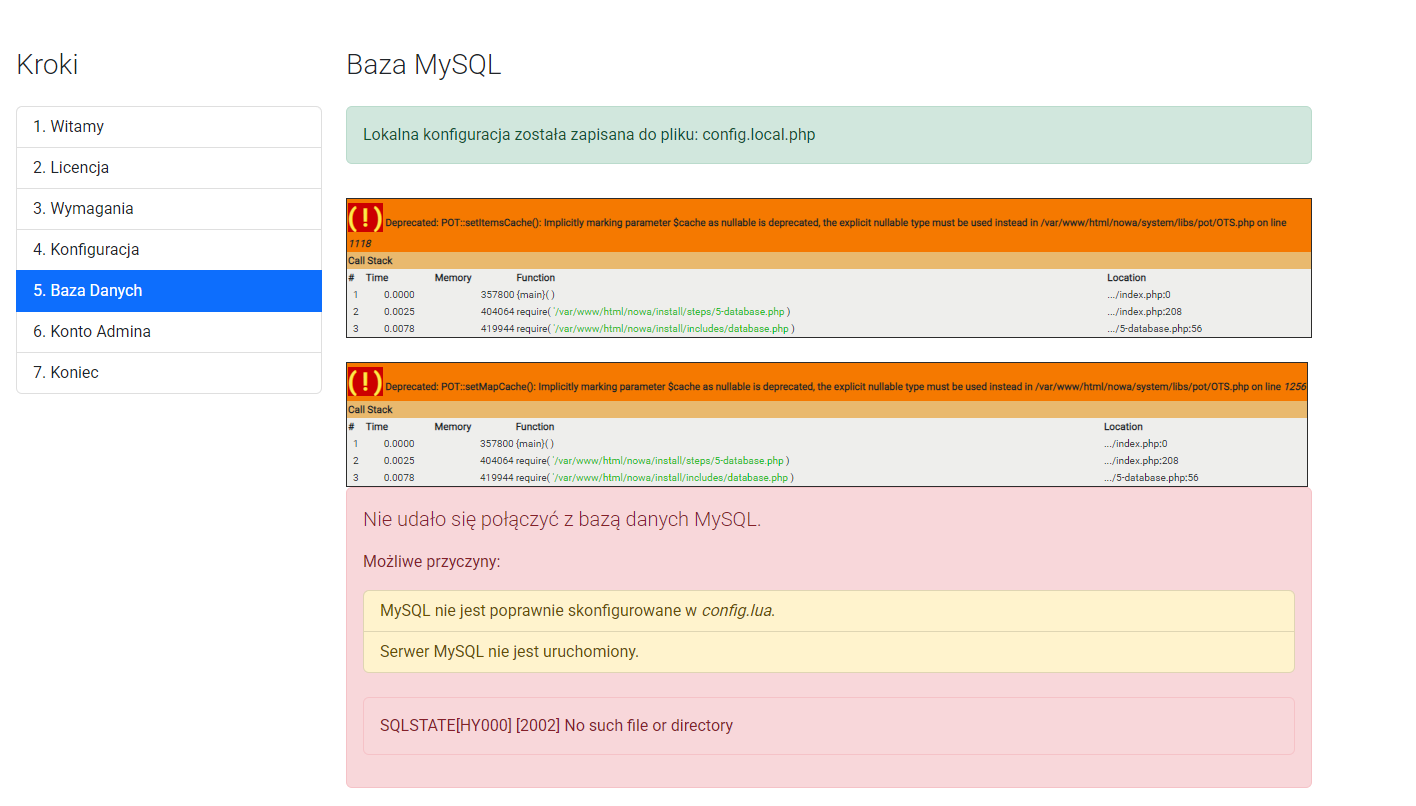
Task: Click warning icon beside the setItemsCache deprecation
Action: [365, 217]
